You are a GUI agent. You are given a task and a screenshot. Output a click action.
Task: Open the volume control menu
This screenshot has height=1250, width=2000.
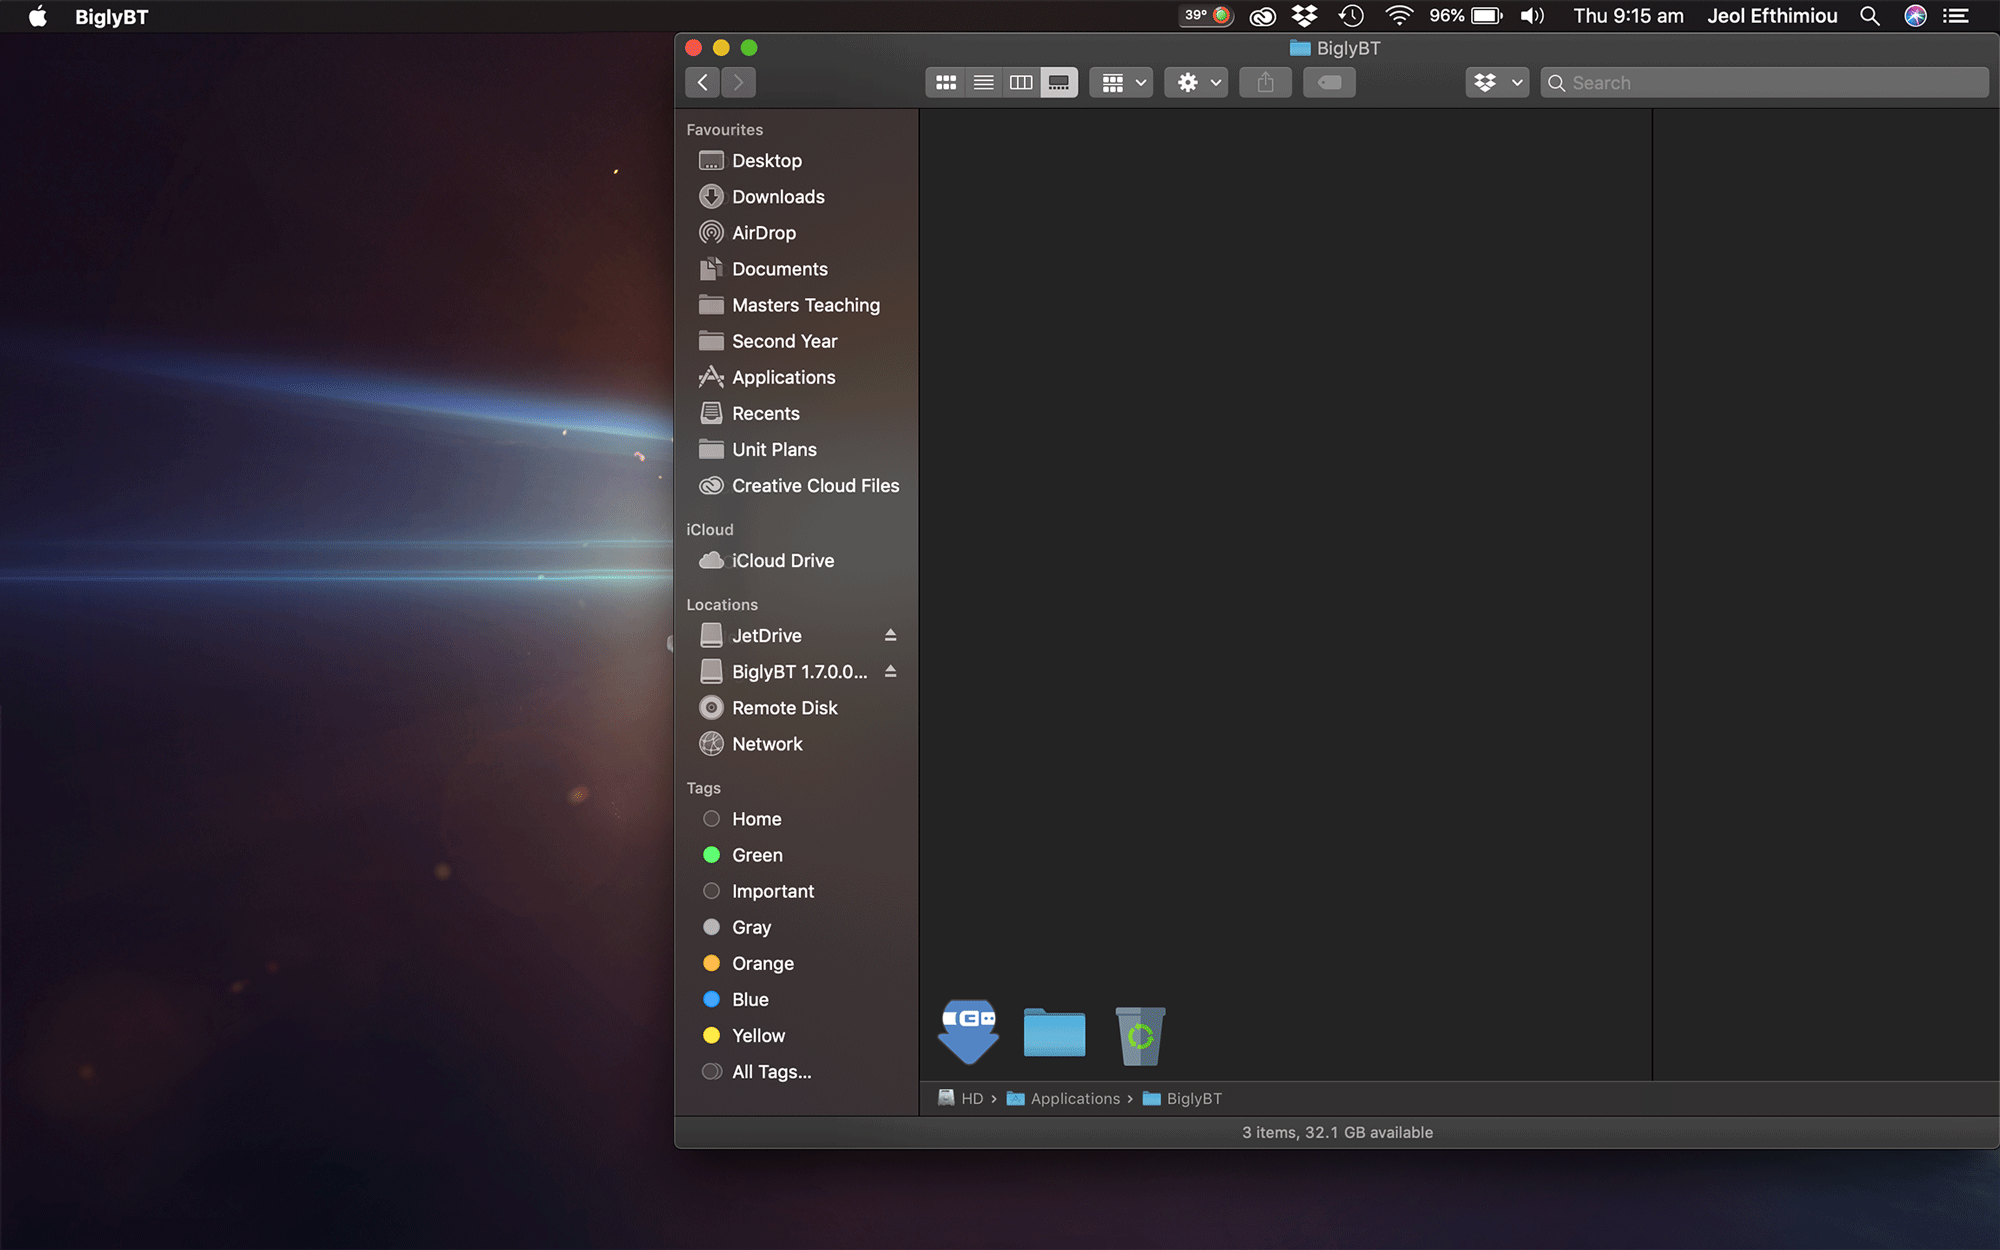point(1532,16)
